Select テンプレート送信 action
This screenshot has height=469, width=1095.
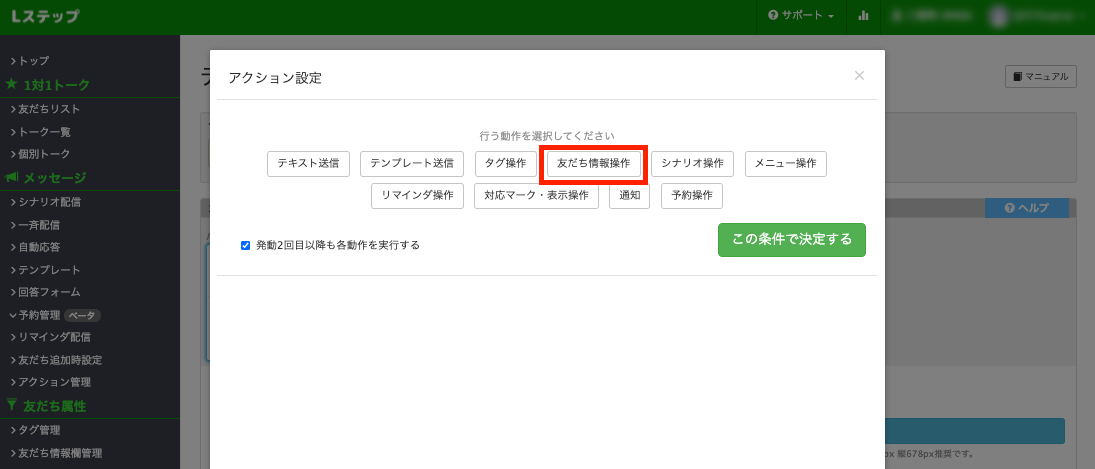(x=412, y=163)
